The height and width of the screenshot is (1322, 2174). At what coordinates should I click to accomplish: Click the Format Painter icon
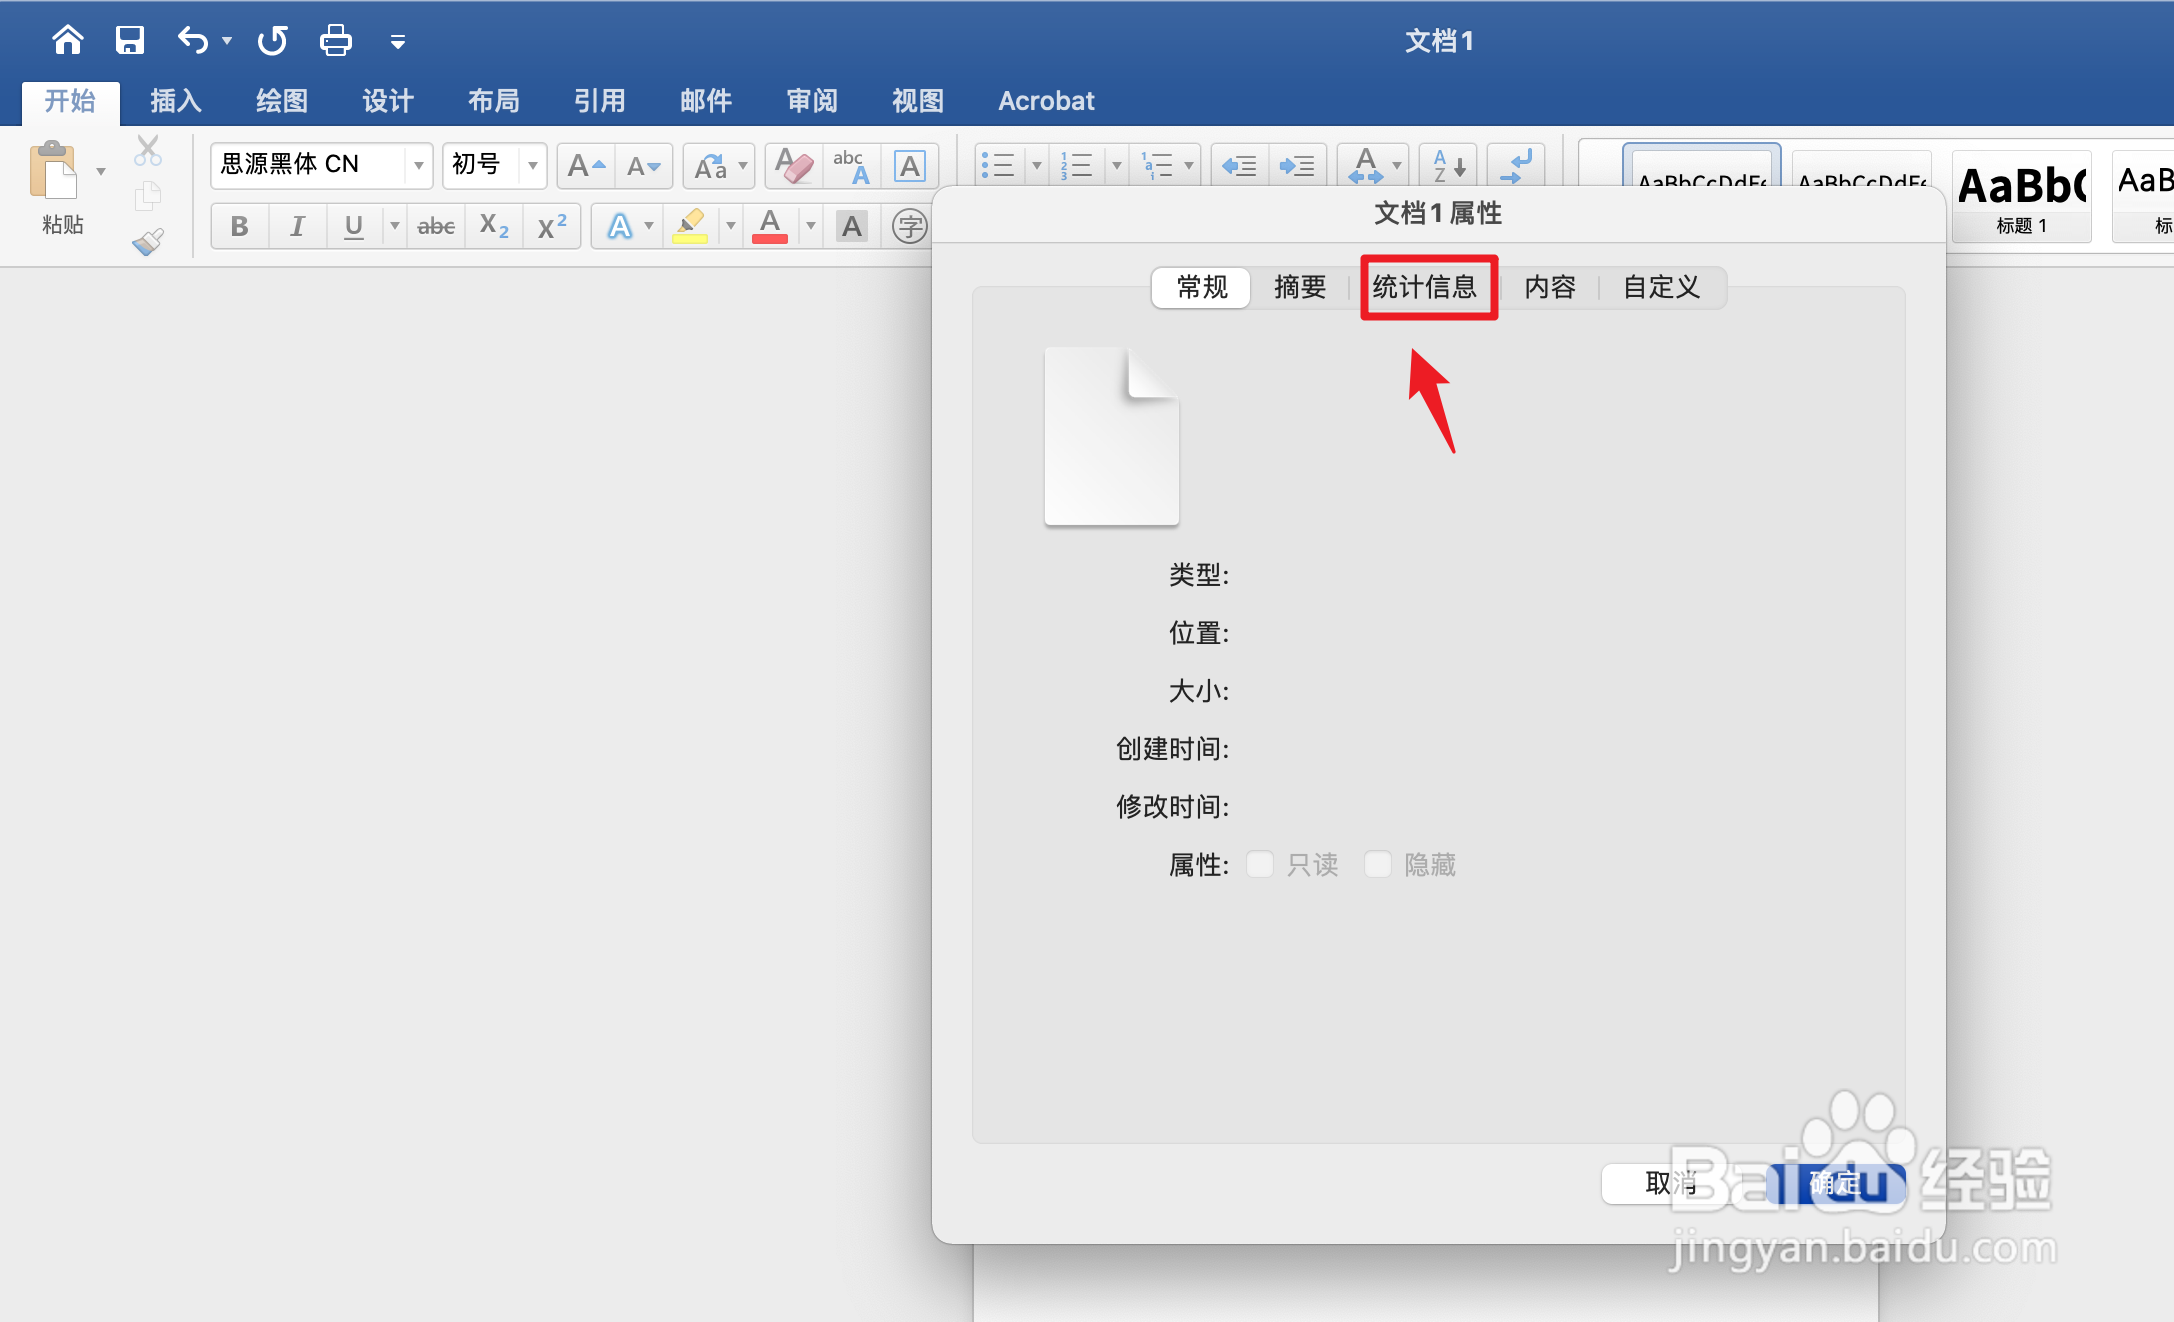tap(146, 240)
